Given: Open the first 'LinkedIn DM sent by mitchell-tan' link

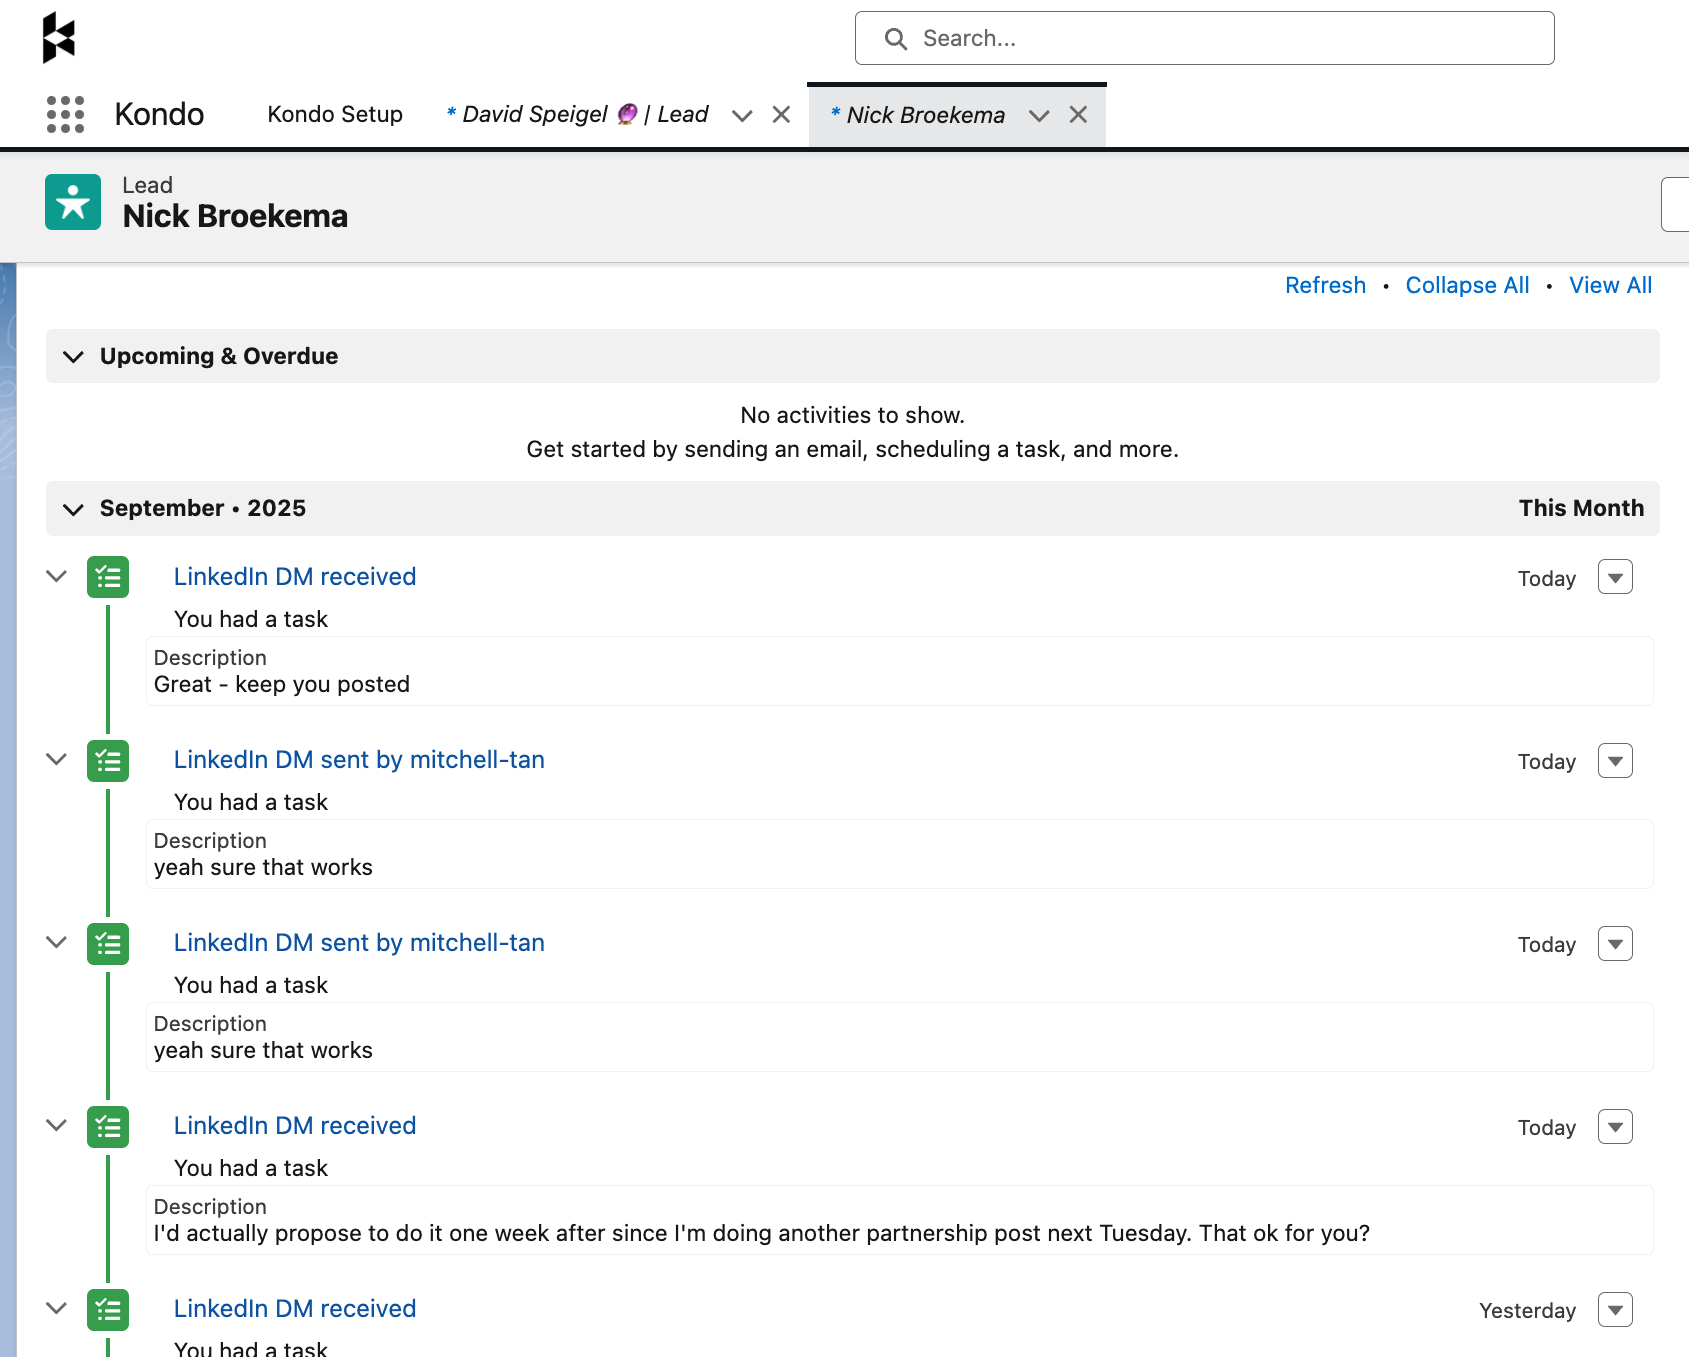Looking at the screenshot, I should [359, 759].
